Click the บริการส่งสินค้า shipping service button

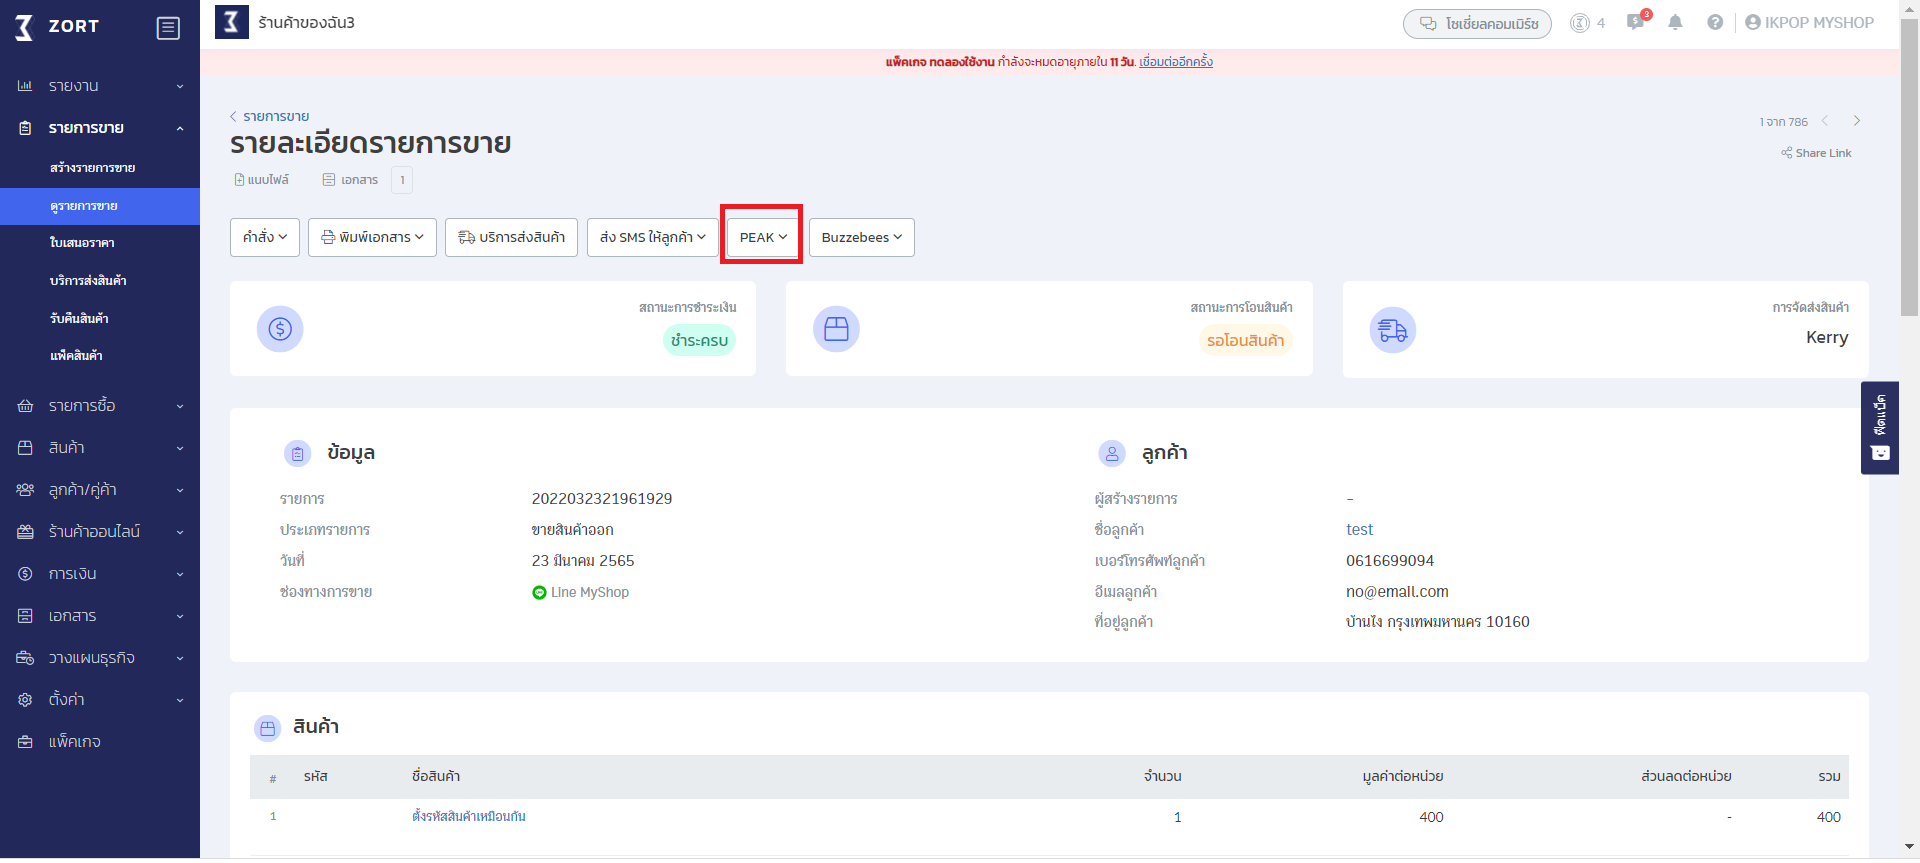(511, 237)
